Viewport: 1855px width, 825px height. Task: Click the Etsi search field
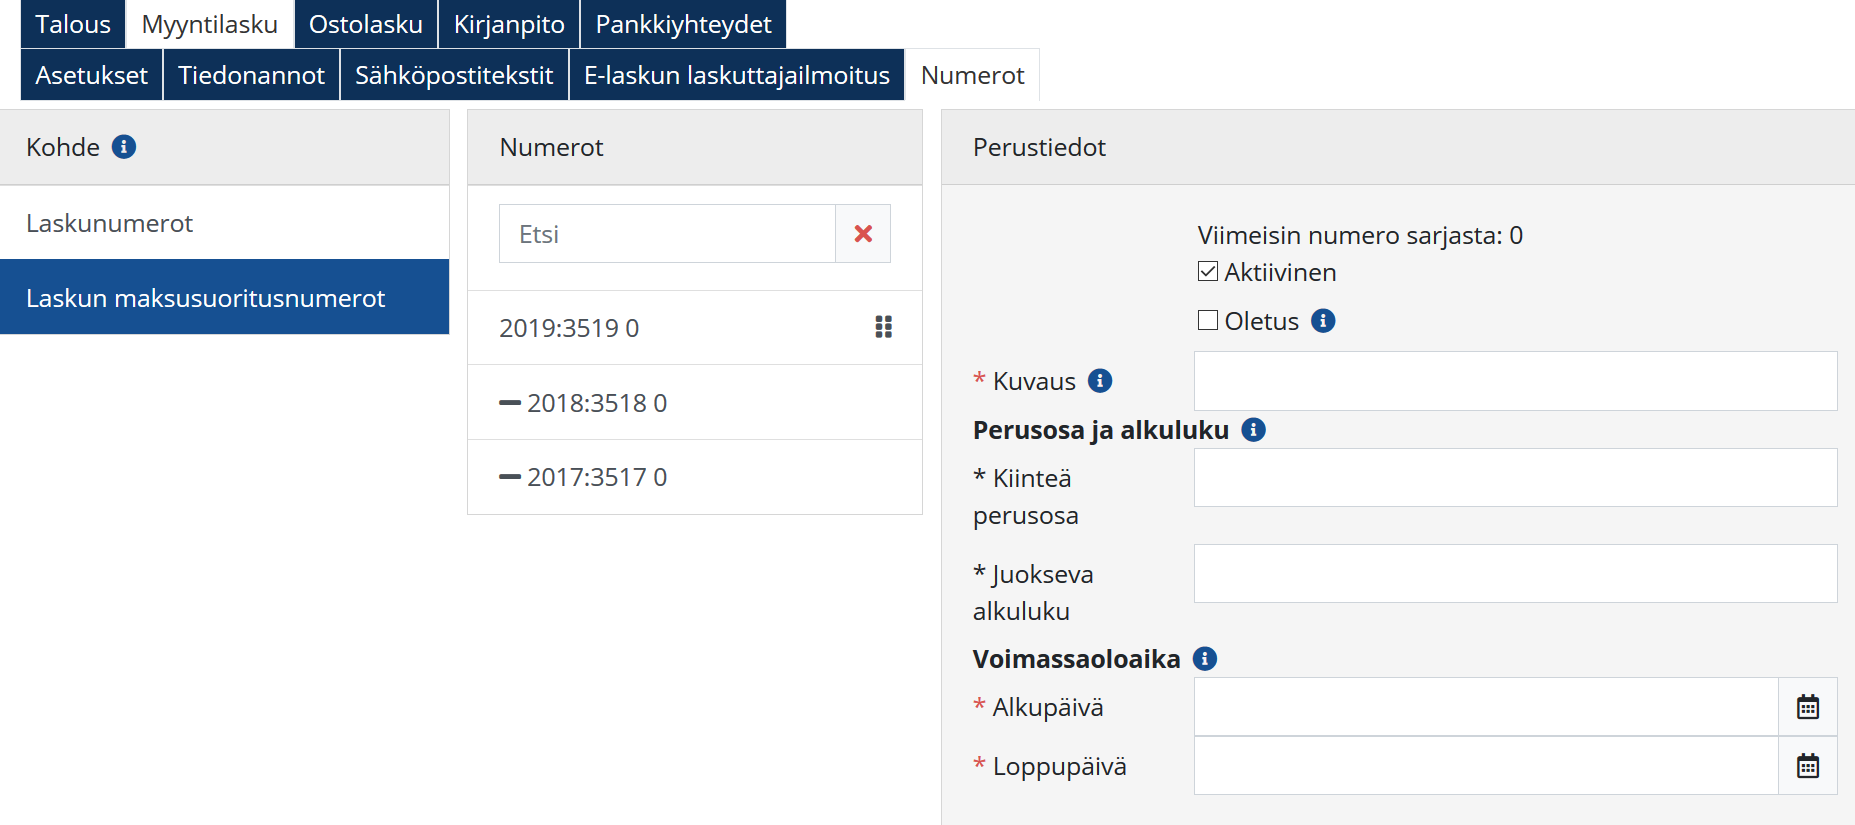coord(667,234)
